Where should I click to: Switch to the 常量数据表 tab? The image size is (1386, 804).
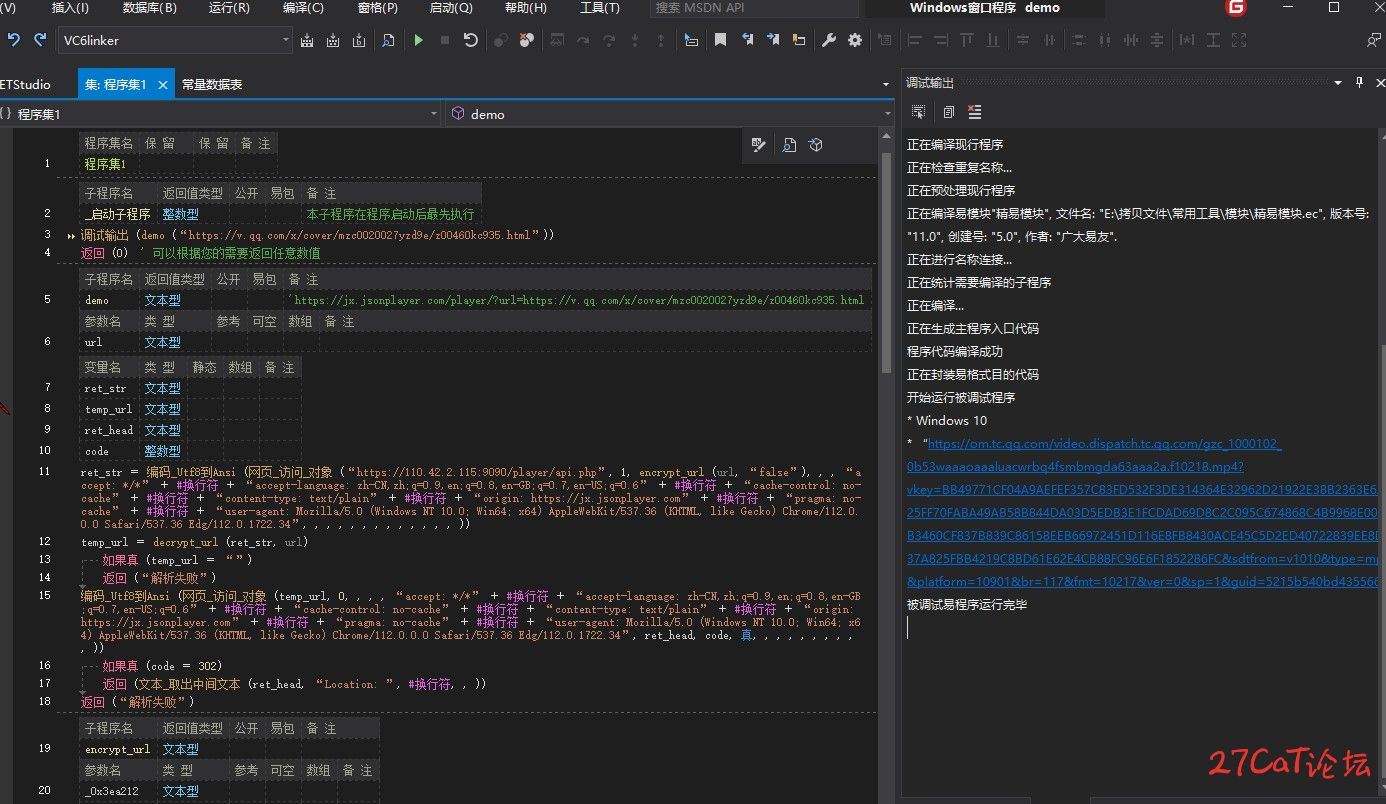pos(212,85)
